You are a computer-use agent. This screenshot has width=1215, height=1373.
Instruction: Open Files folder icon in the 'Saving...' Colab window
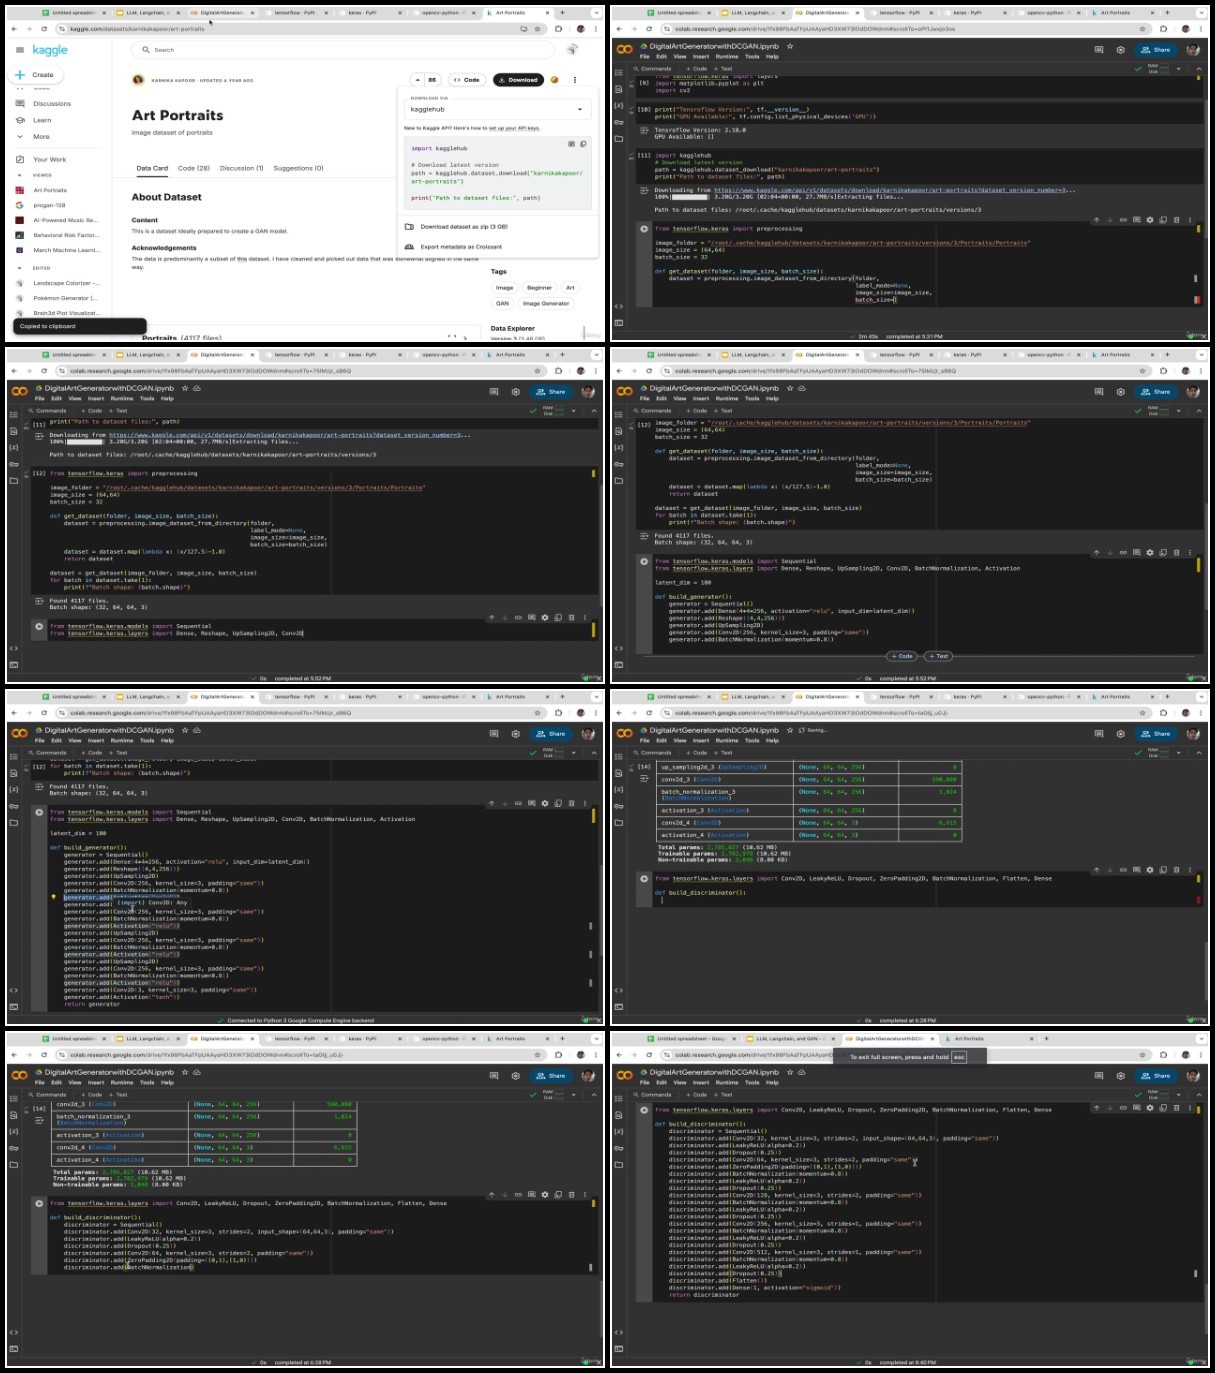619,823
